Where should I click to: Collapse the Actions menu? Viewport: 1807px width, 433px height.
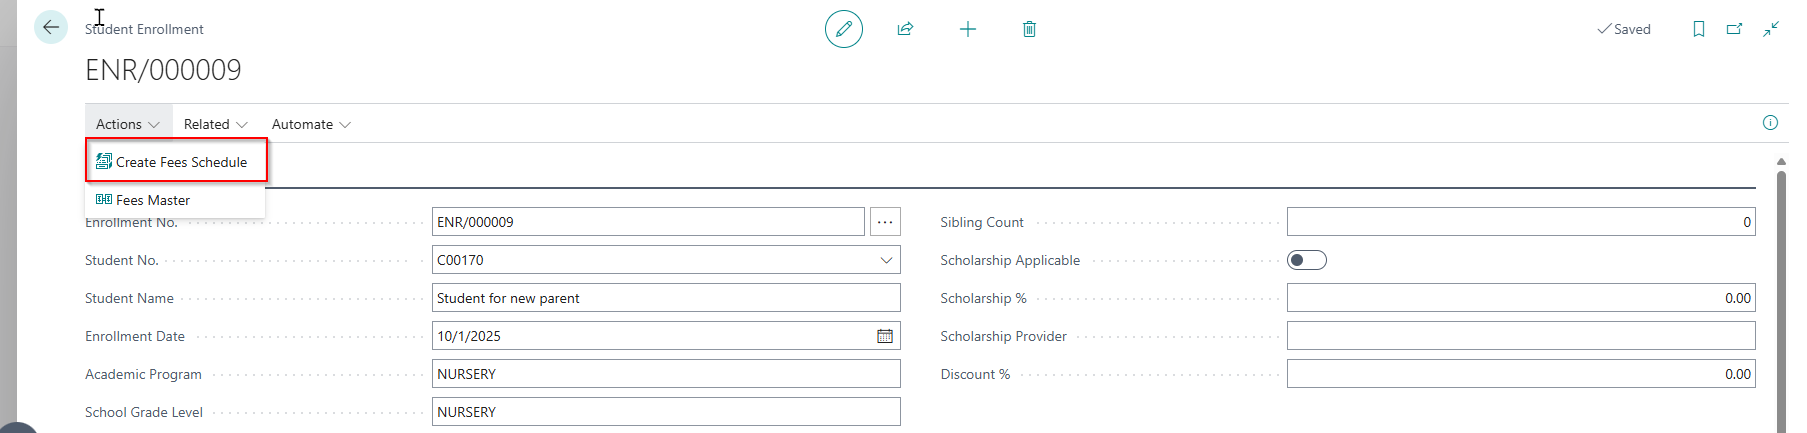[x=127, y=124]
